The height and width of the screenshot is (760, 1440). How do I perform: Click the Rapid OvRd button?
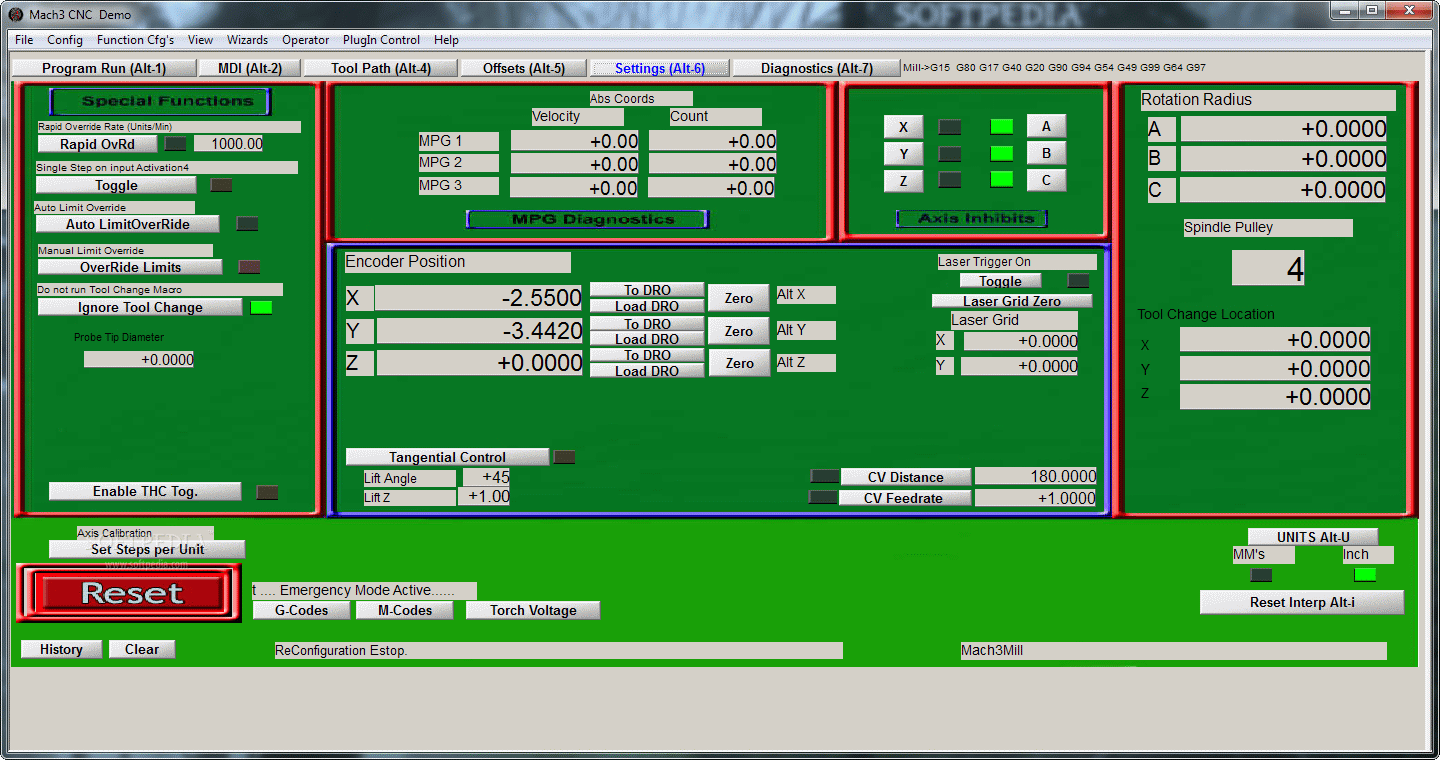point(97,144)
